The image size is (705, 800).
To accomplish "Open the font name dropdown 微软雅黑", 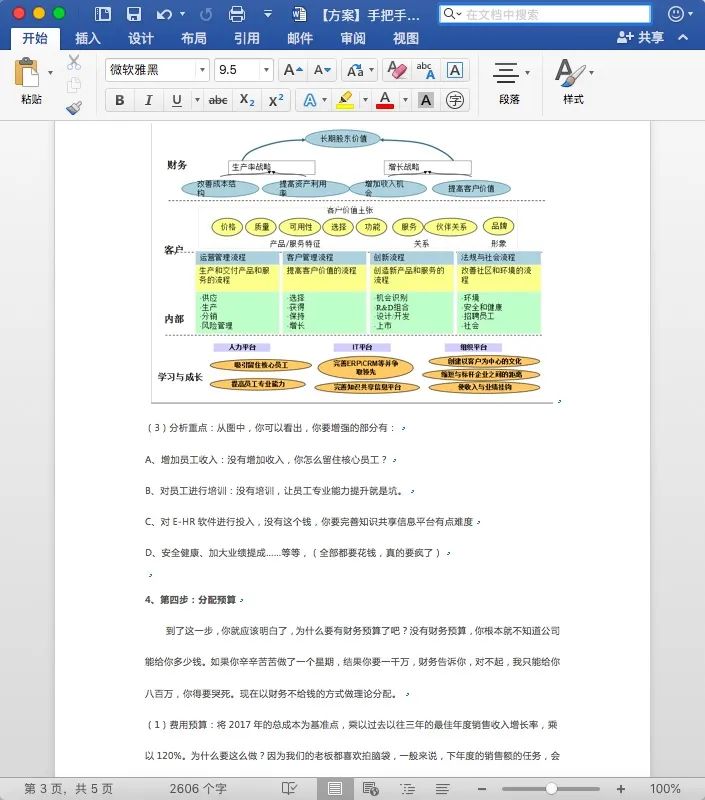I will [x=203, y=70].
